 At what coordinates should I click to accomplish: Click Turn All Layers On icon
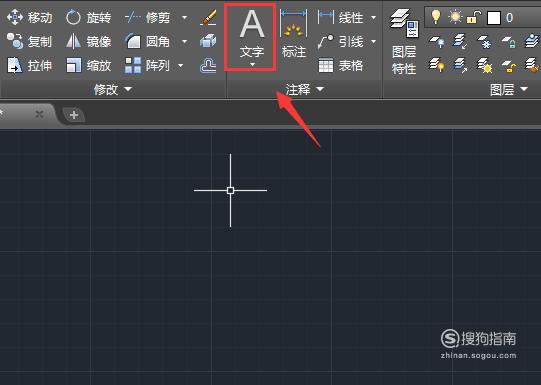[x=437, y=65]
